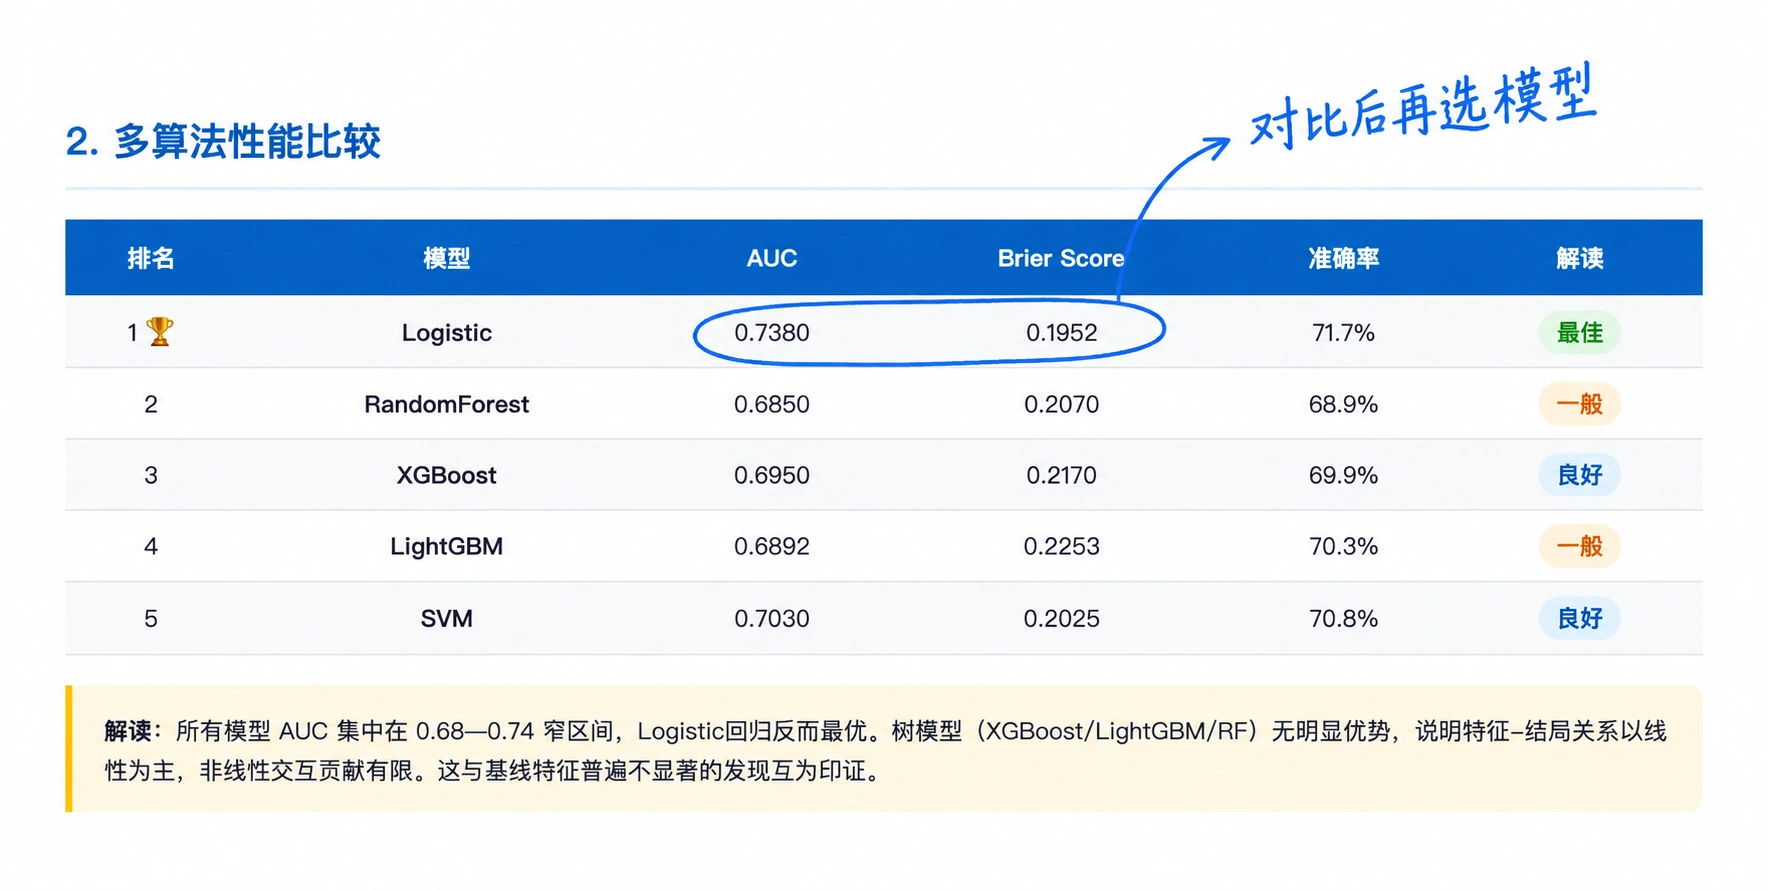Click accuracy value 70.8%
The height and width of the screenshot is (890, 1768).
[1343, 619]
